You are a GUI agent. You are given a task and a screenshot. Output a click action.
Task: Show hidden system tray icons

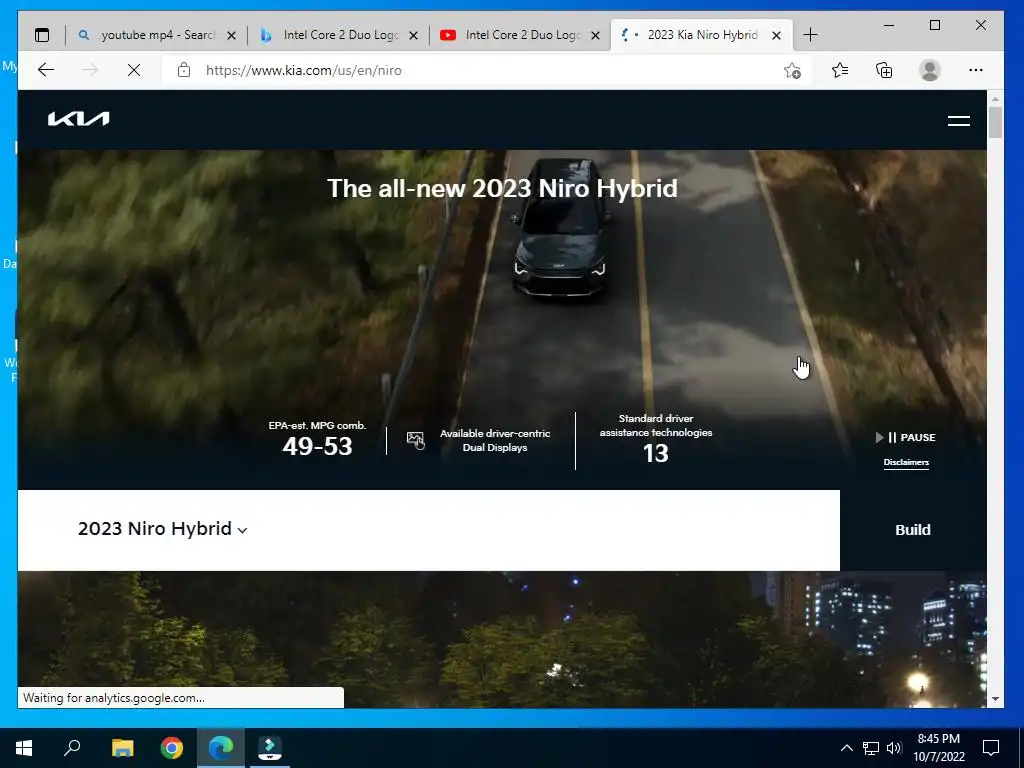pyautogui.click(x=846, y=748)
